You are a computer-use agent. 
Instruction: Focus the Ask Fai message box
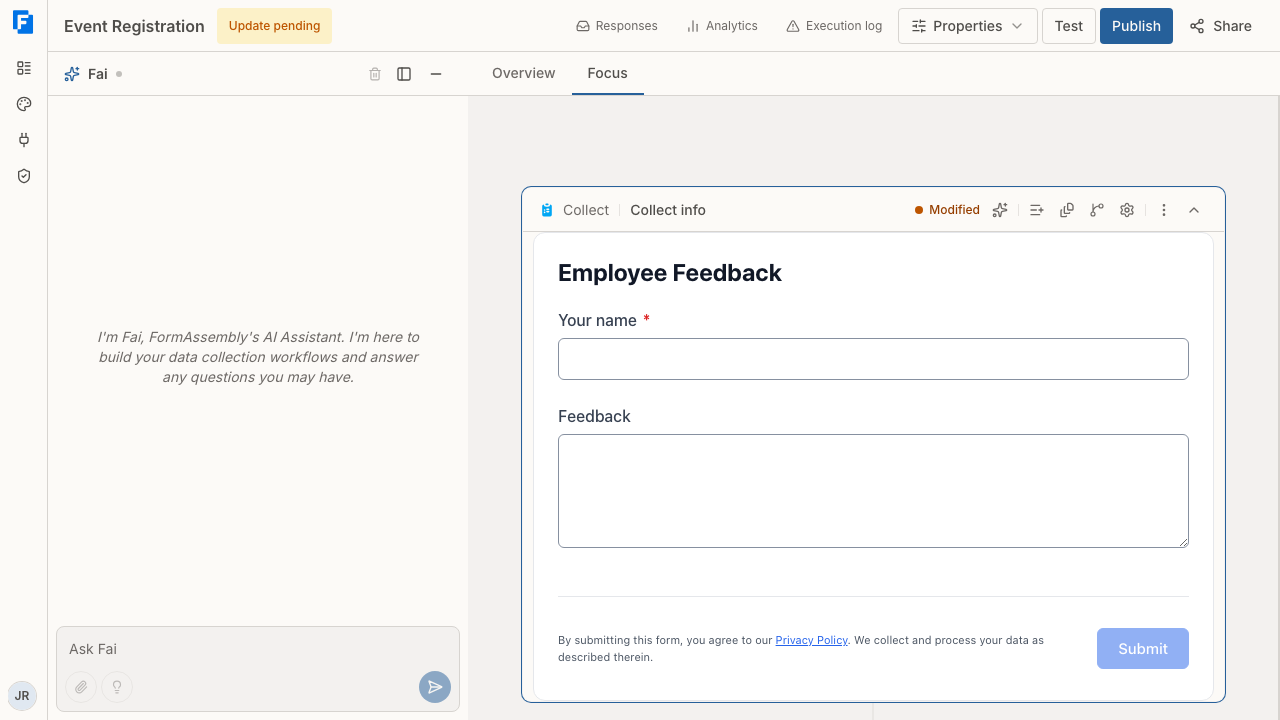click(x=258, y=649)
